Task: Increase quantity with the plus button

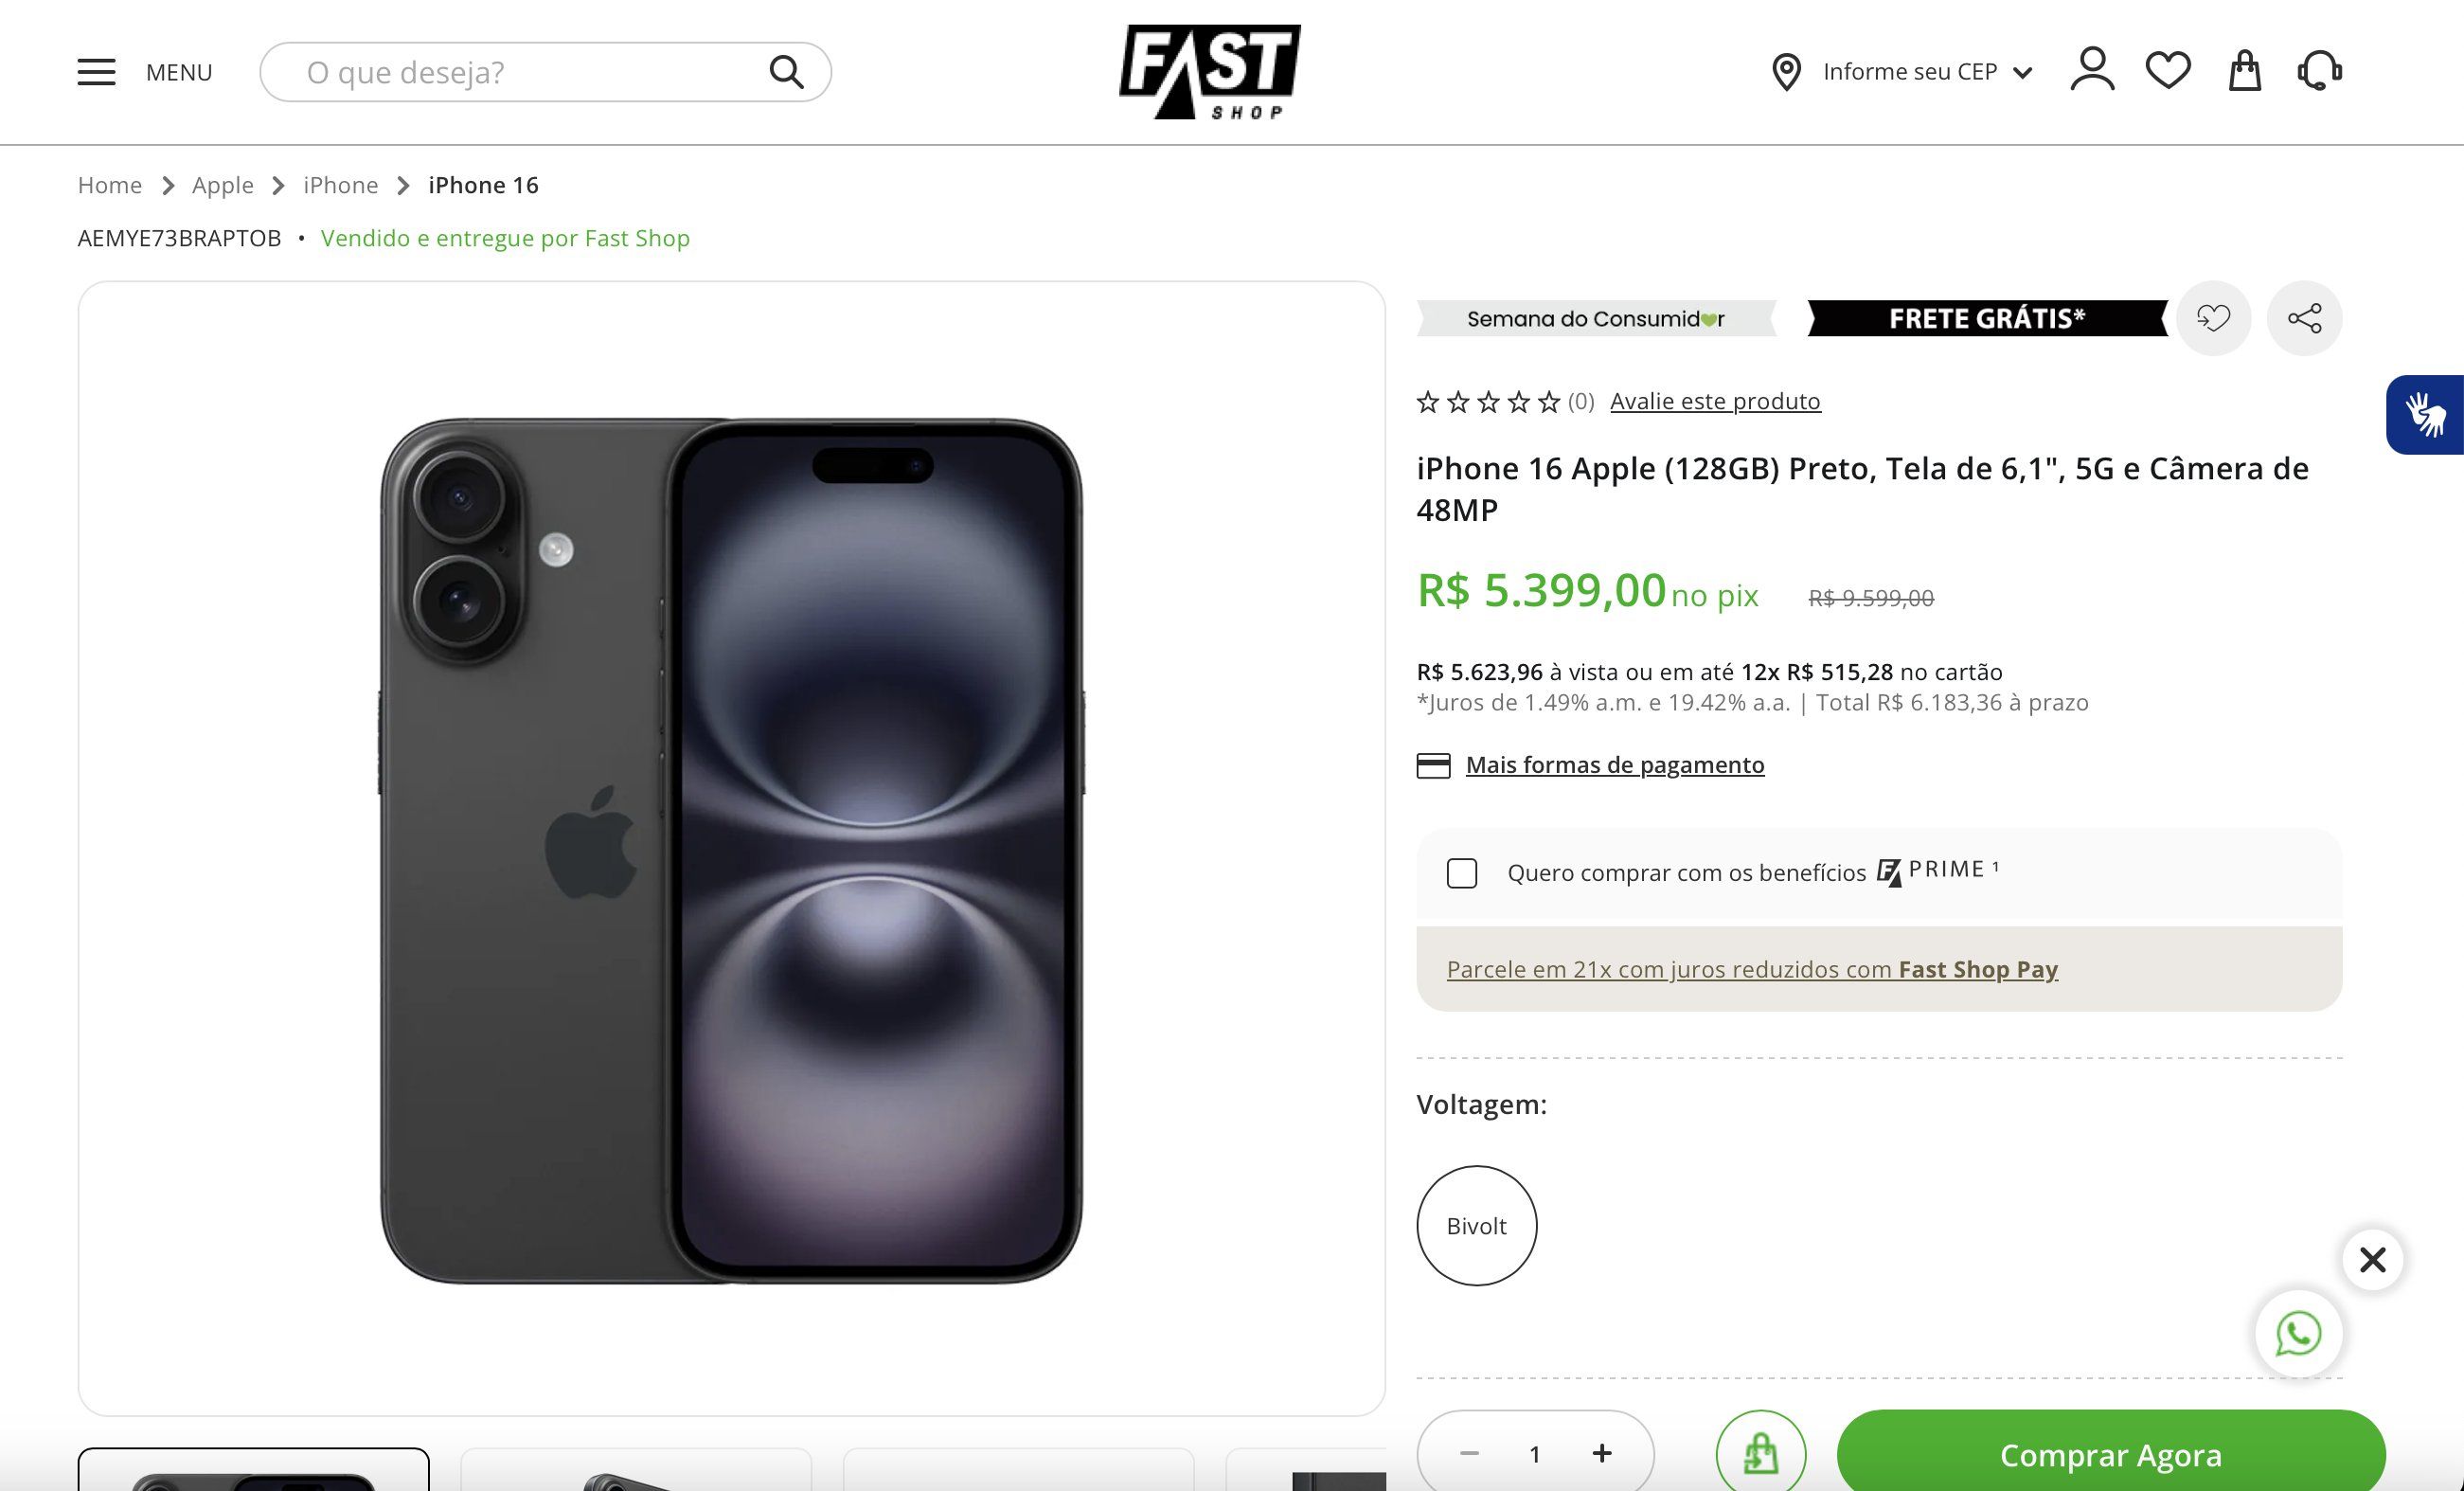Action: click(1602, 1453)
